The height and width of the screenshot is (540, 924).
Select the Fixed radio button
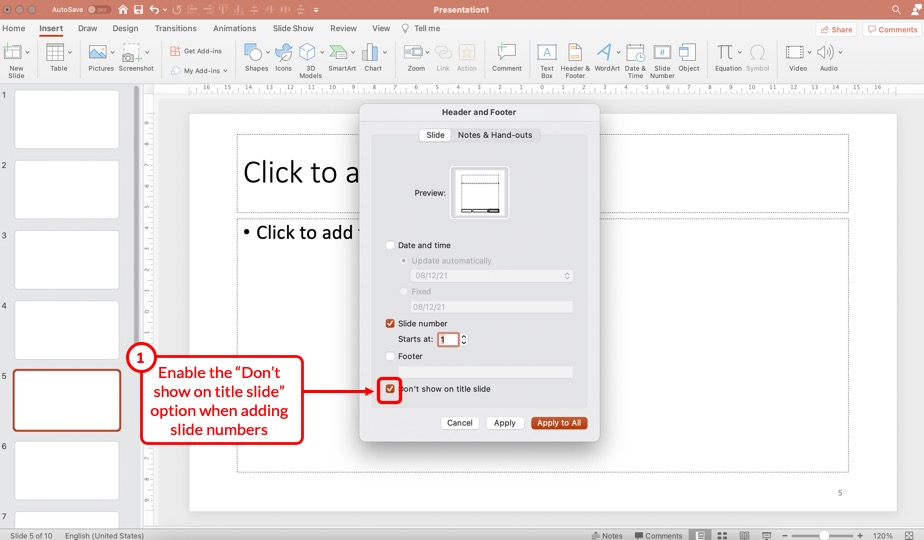[404, 292]
